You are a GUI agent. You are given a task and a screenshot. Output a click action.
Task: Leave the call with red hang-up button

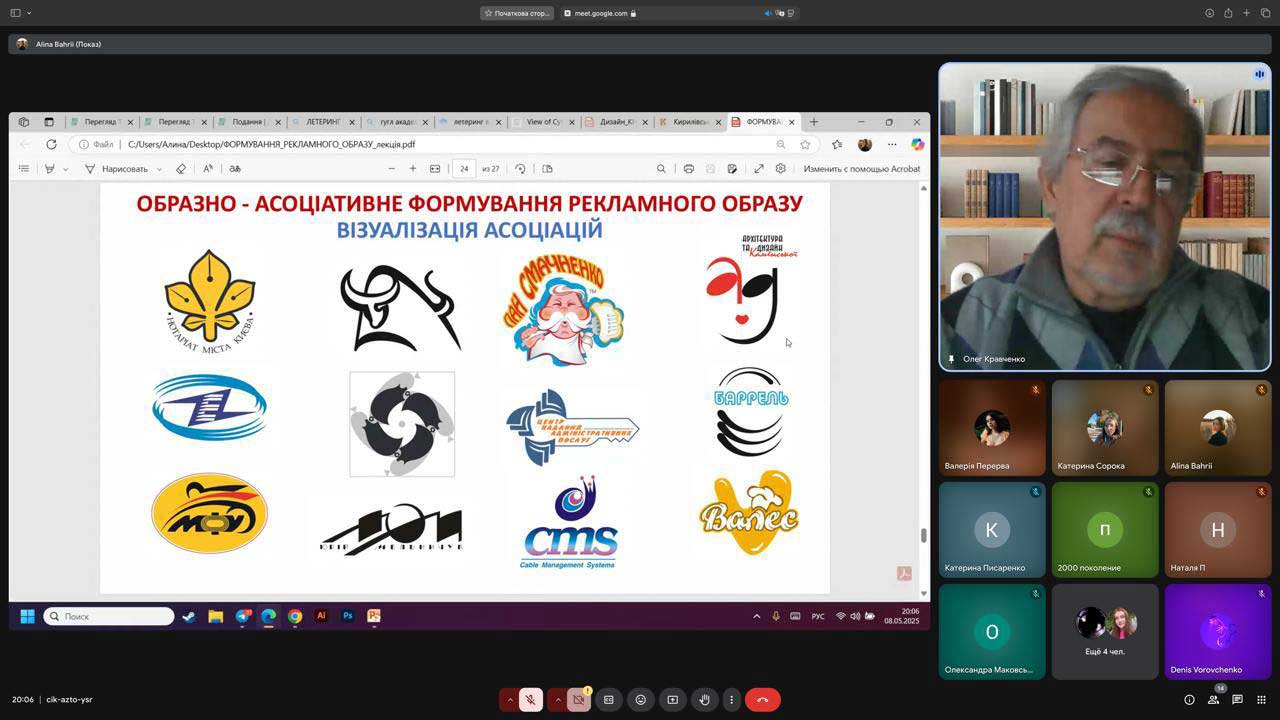coord(763,700)
